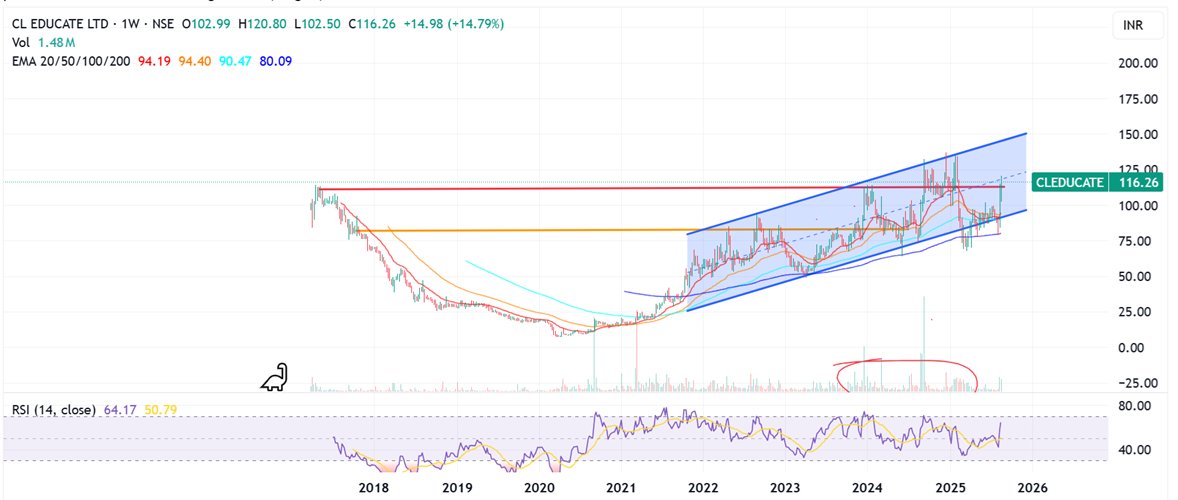1178x500 pixels.
Task: Click the 2025 time axis label
Action: [x=950, y=486]
